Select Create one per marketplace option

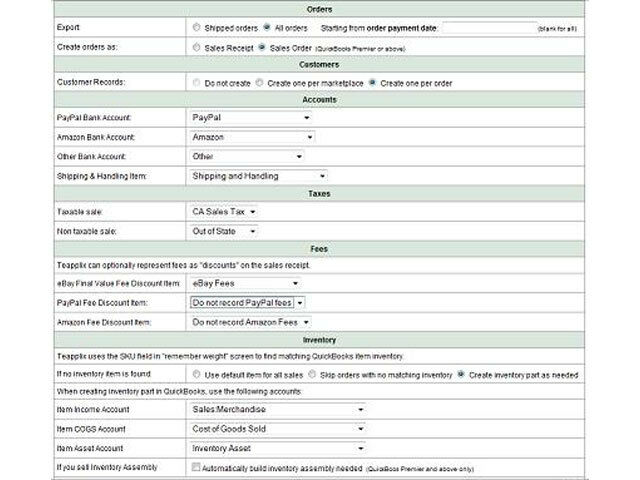[258, 83]
